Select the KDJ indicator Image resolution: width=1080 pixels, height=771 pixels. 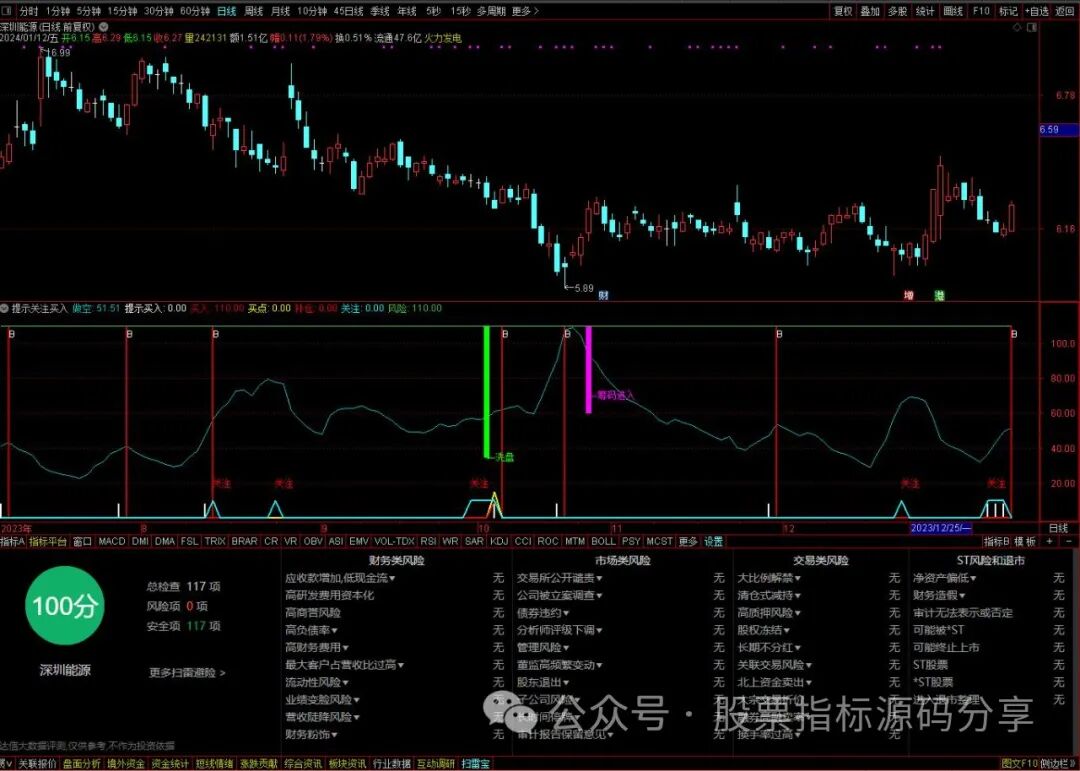pyautogui.click(x=498, y=542)
